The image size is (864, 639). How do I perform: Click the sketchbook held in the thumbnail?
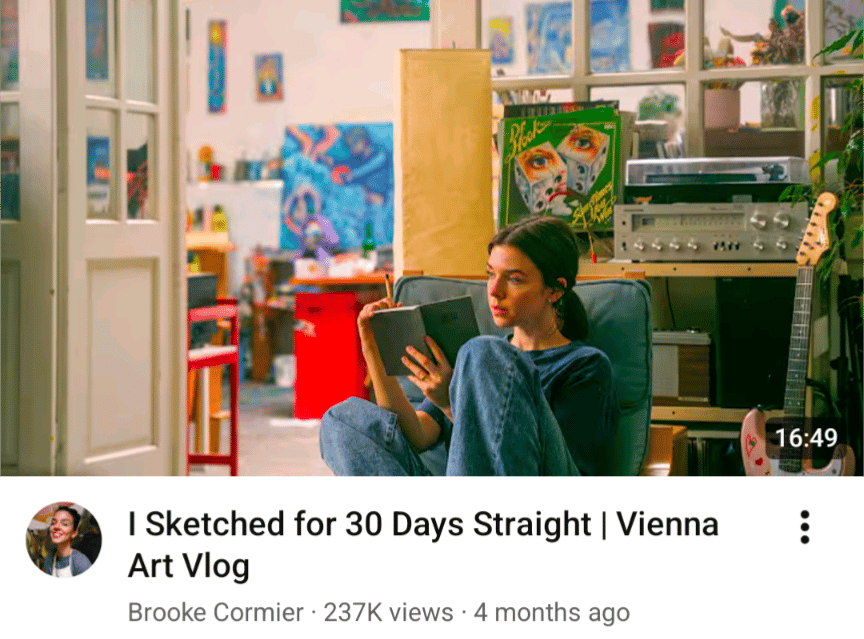coord(423,333)
